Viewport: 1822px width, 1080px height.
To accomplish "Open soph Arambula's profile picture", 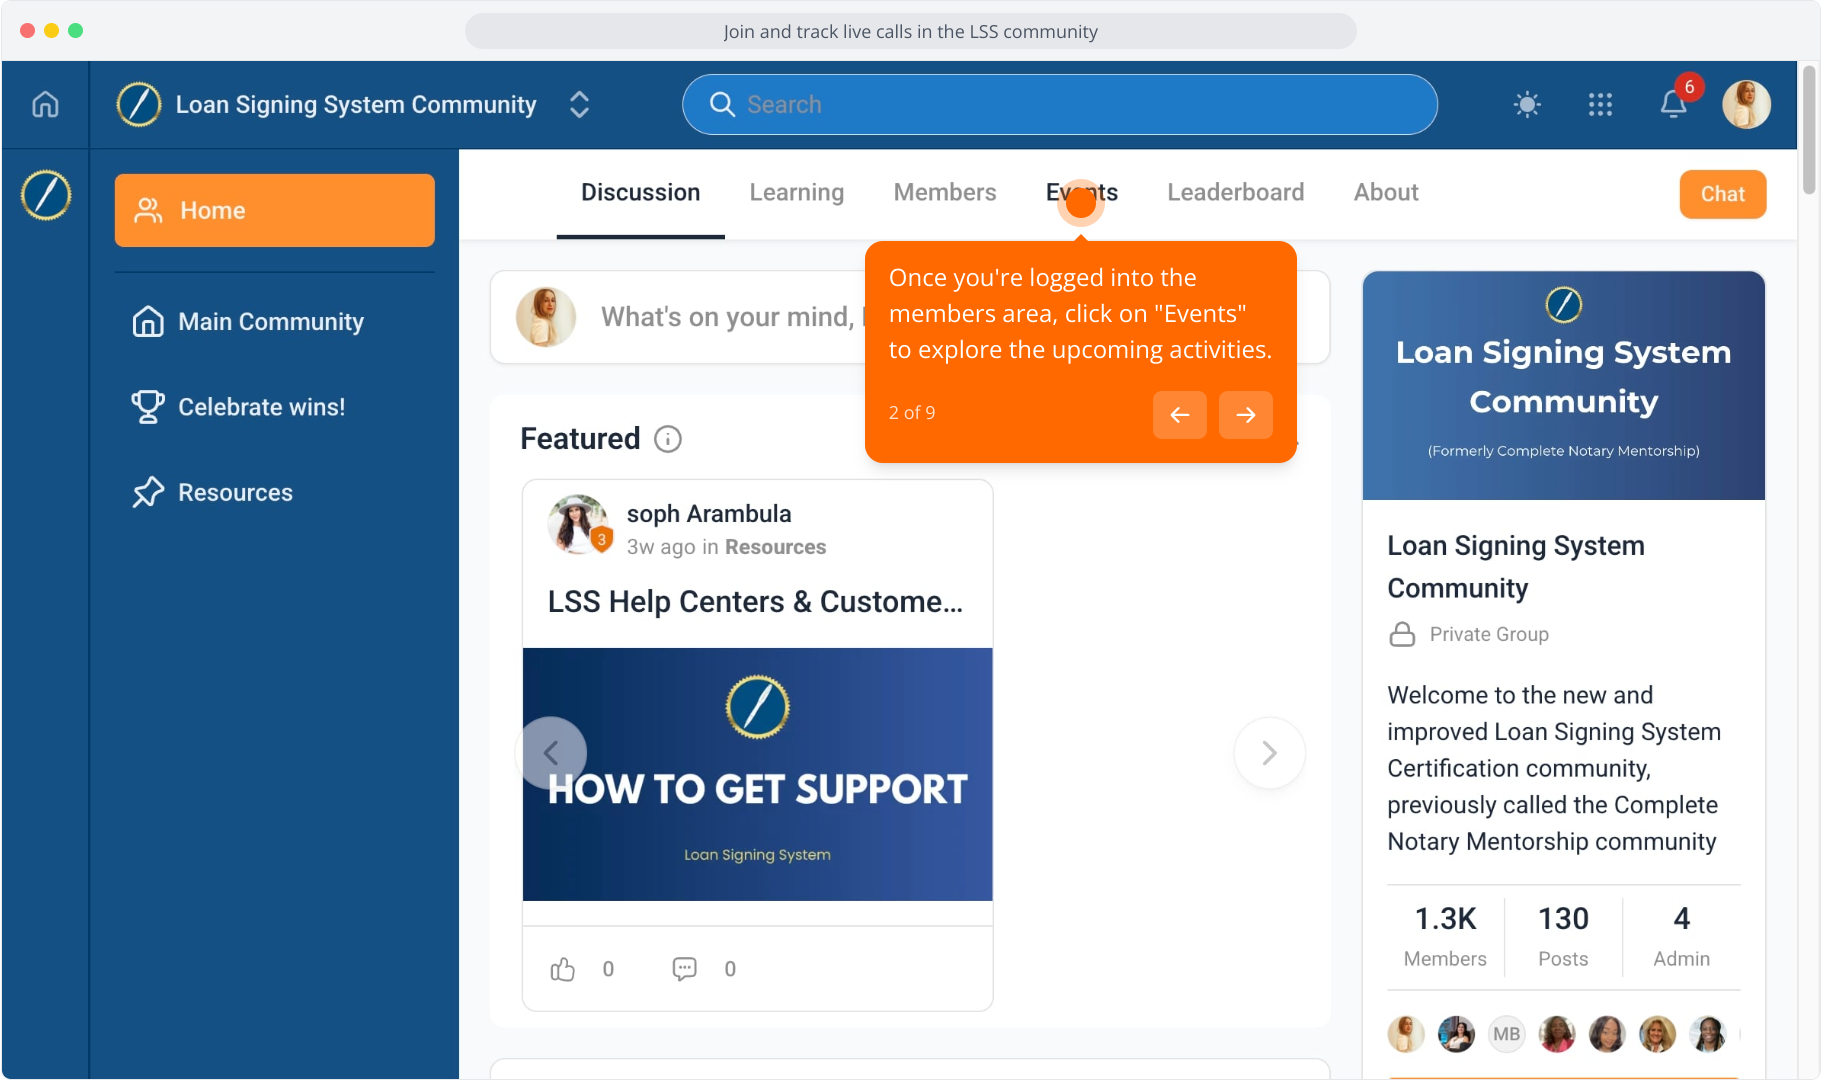I will pos(578,524).
